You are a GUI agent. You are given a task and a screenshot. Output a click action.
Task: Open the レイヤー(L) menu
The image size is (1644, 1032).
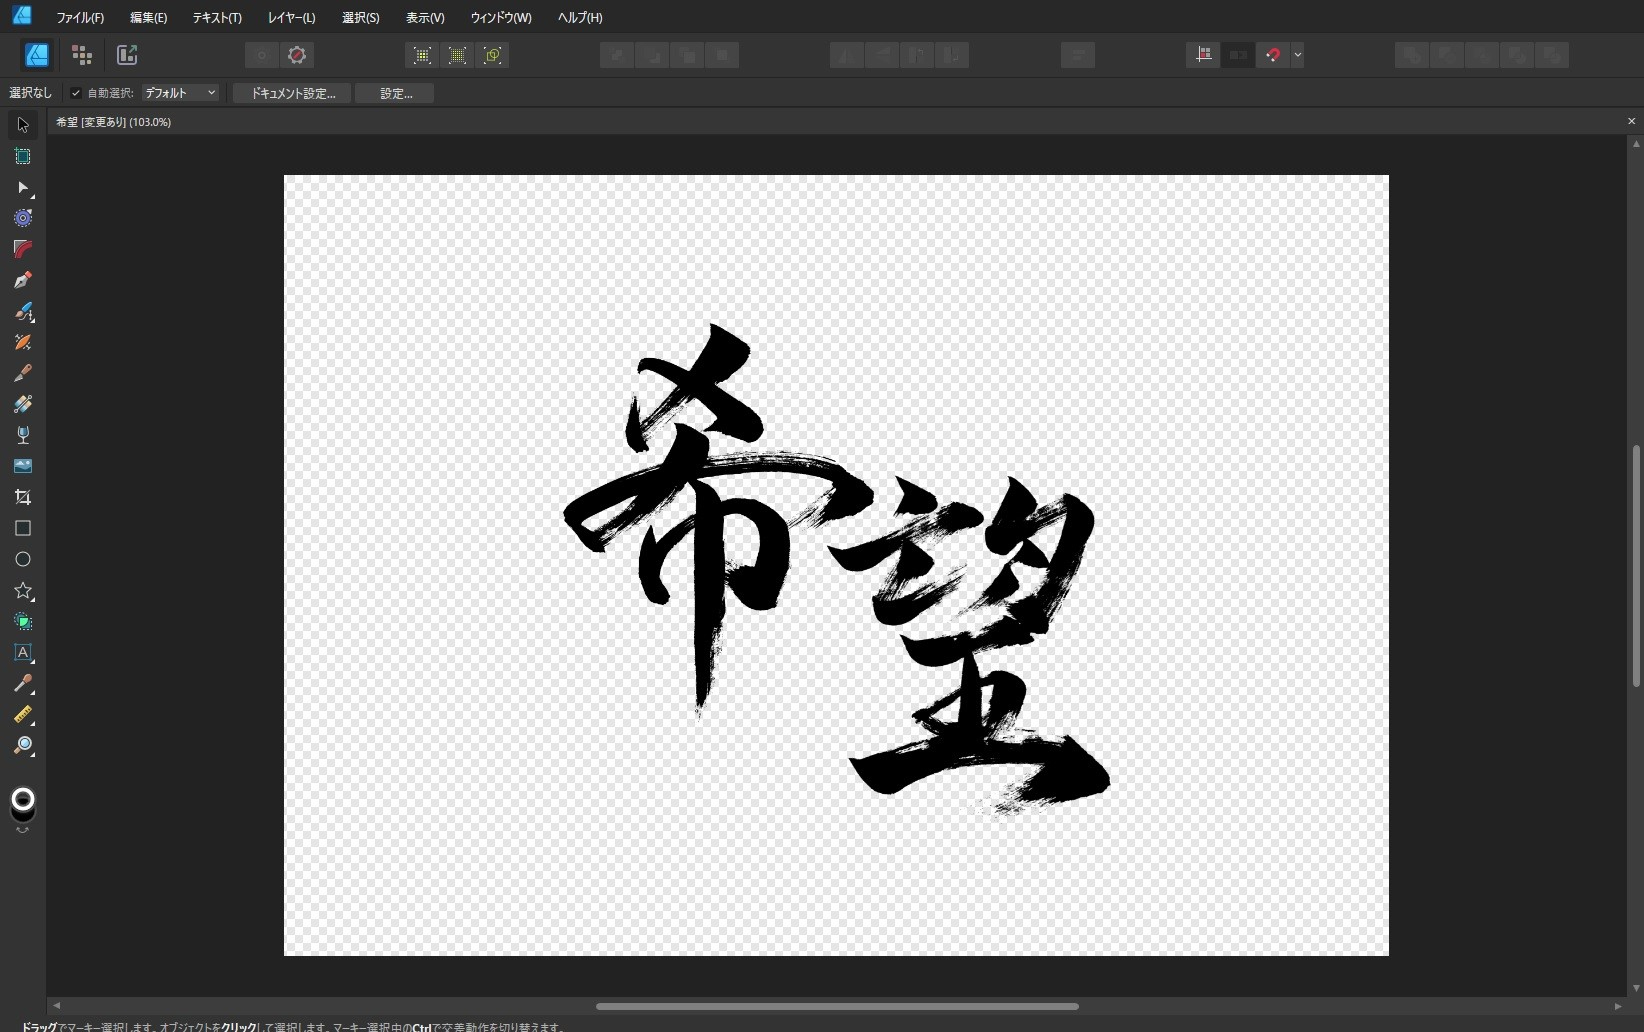coord(291,17)
